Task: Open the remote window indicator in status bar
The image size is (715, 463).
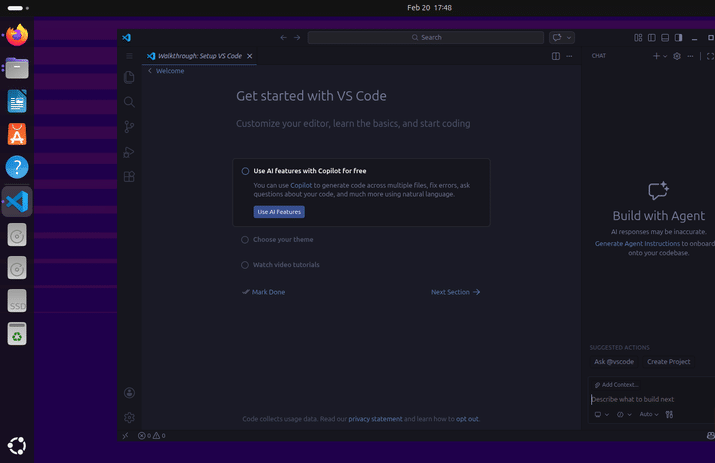Action: [x=125, y=436]
